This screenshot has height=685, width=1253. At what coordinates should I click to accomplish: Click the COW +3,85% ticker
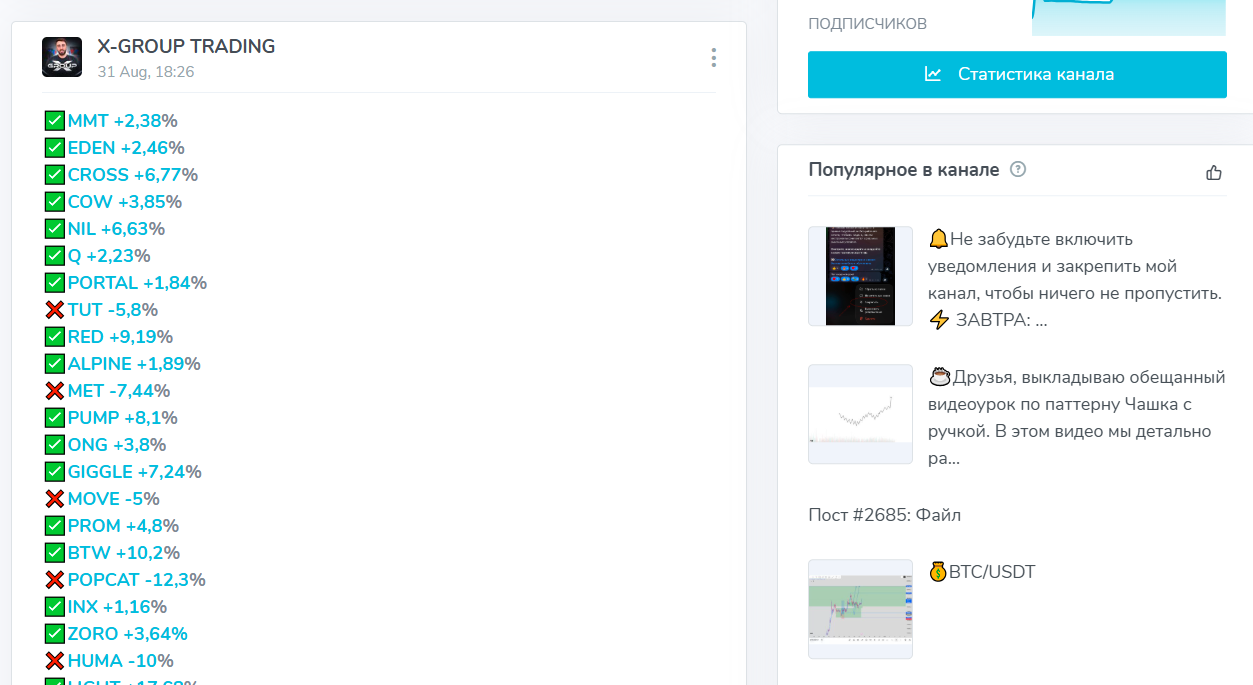[x=125, y=202]
